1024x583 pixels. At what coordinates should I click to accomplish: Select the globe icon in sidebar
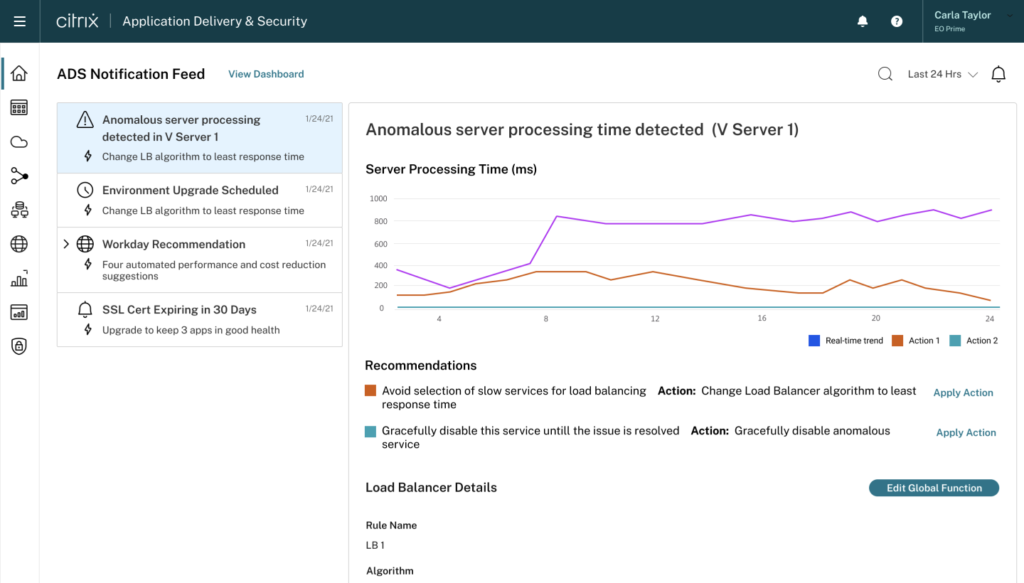point(19,244)
